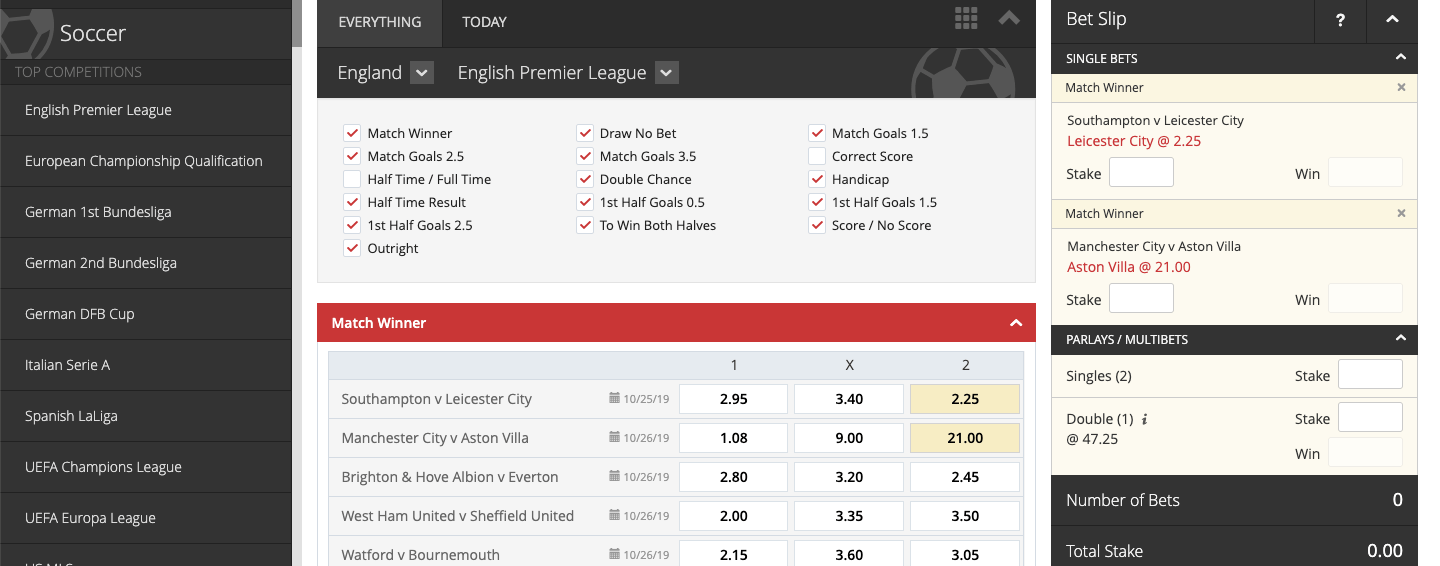Remove the Leicester City bet from the slip
Image resolution: width=1440 pixels, height=566 pixels.
(1401, 87)
